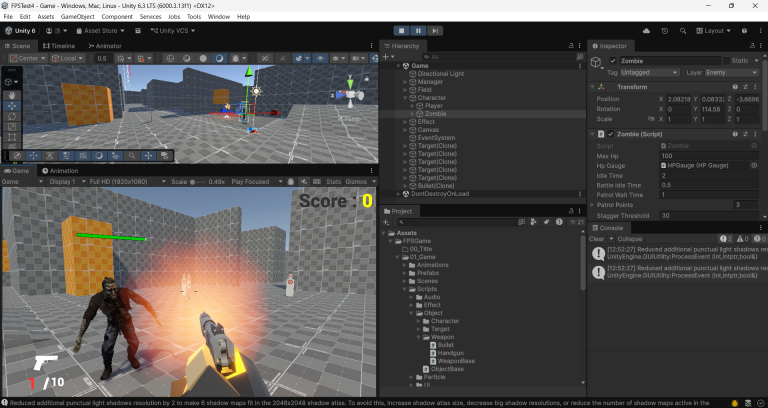Open the global search magnifier icon
Image resolution: width=768 pixels, height=408 pixels.
point(683,30)
